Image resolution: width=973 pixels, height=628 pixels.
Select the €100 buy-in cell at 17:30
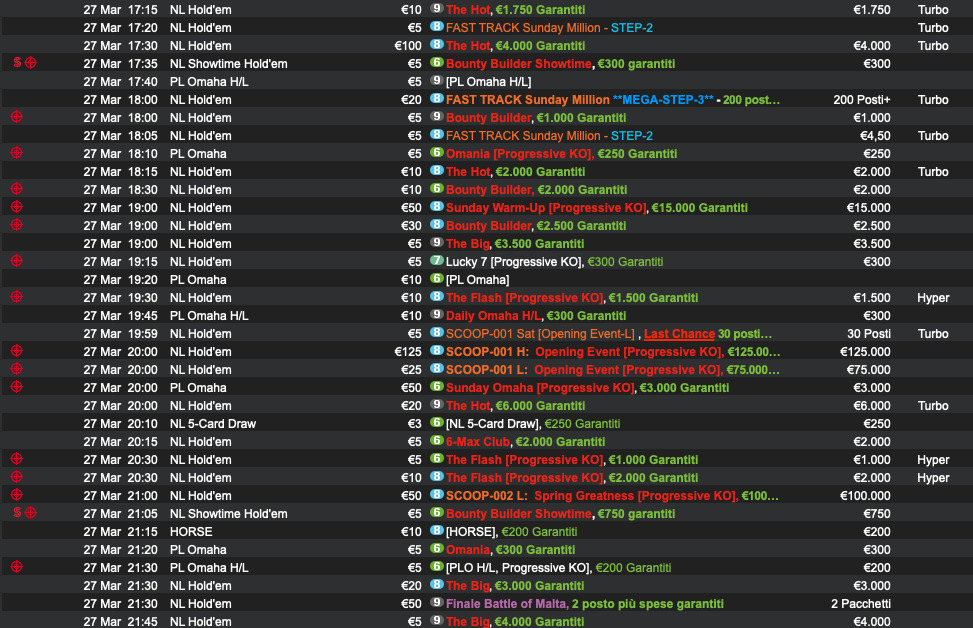pyautogui.click(x=408, y=46)
